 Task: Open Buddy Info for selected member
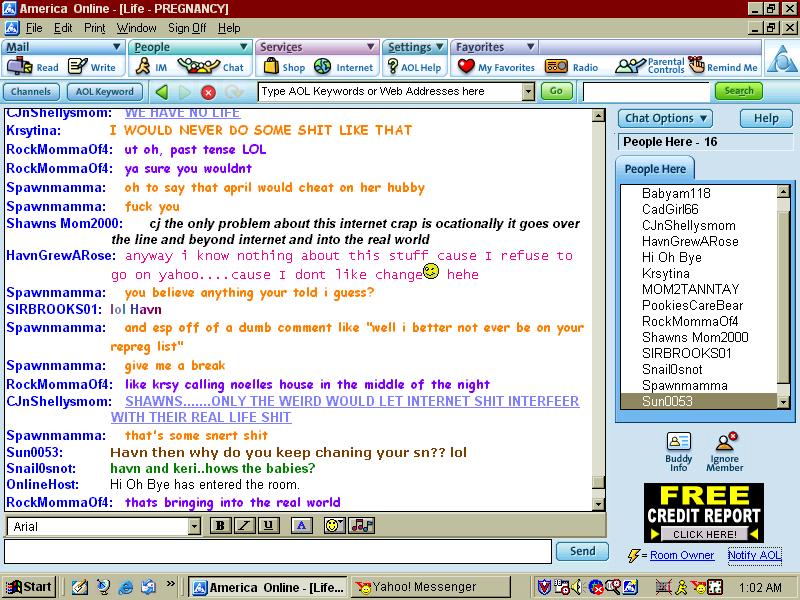679,452
